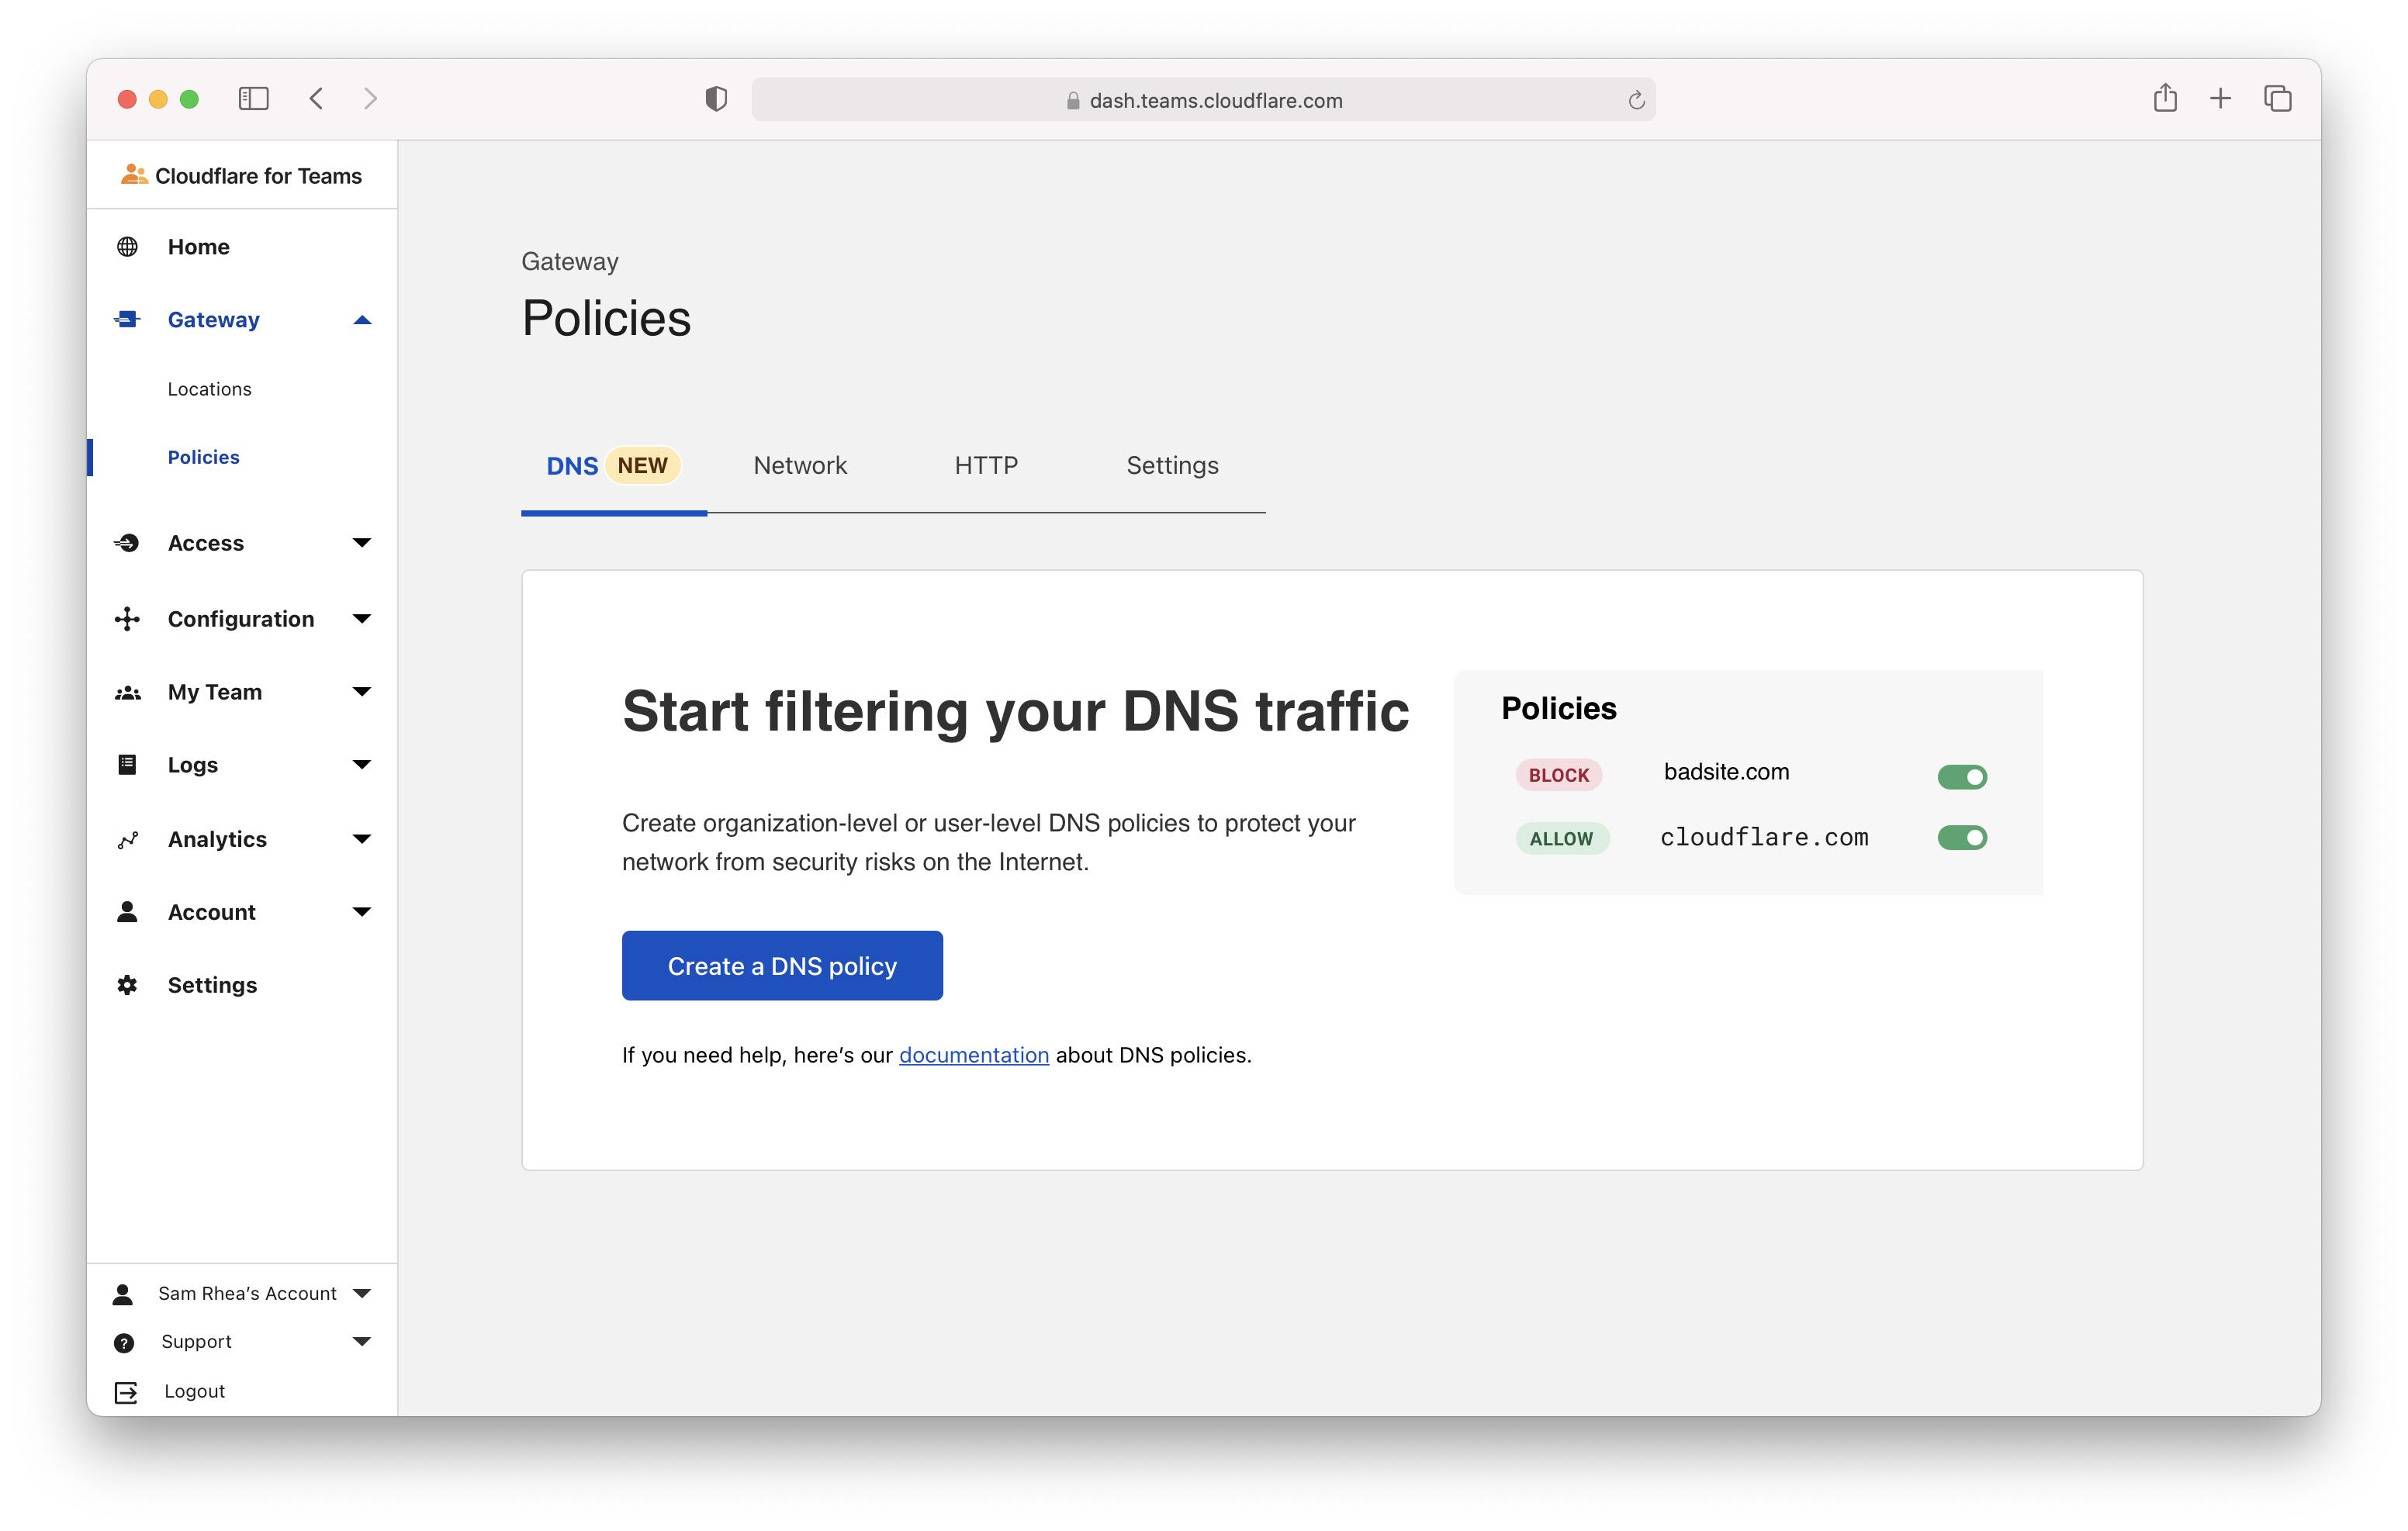Image resolution: width=2408 pixels, height=1531 pixels.
Task: Click the Safari share icon
Action: [2165, 98]
